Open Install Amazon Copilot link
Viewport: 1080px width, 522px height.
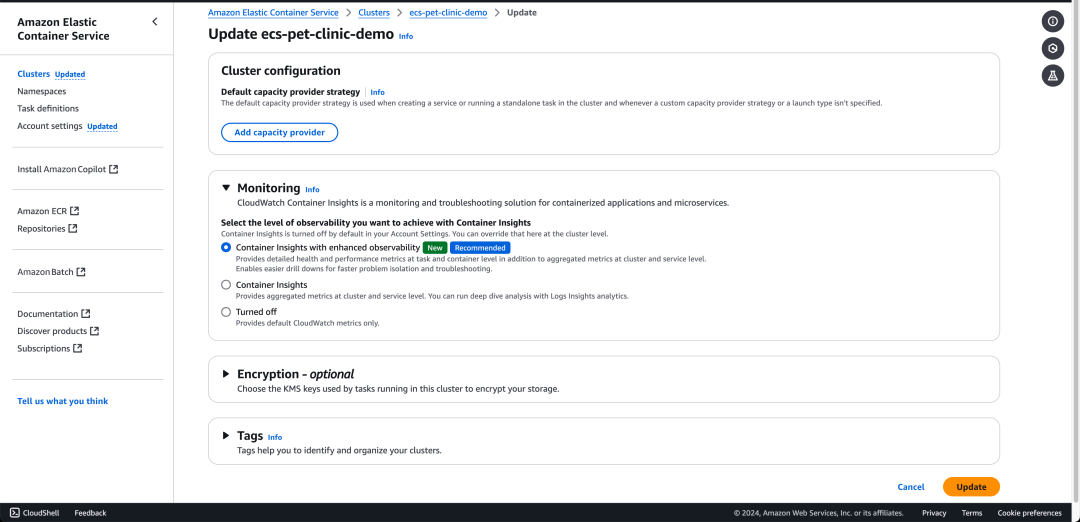(61, 169)
